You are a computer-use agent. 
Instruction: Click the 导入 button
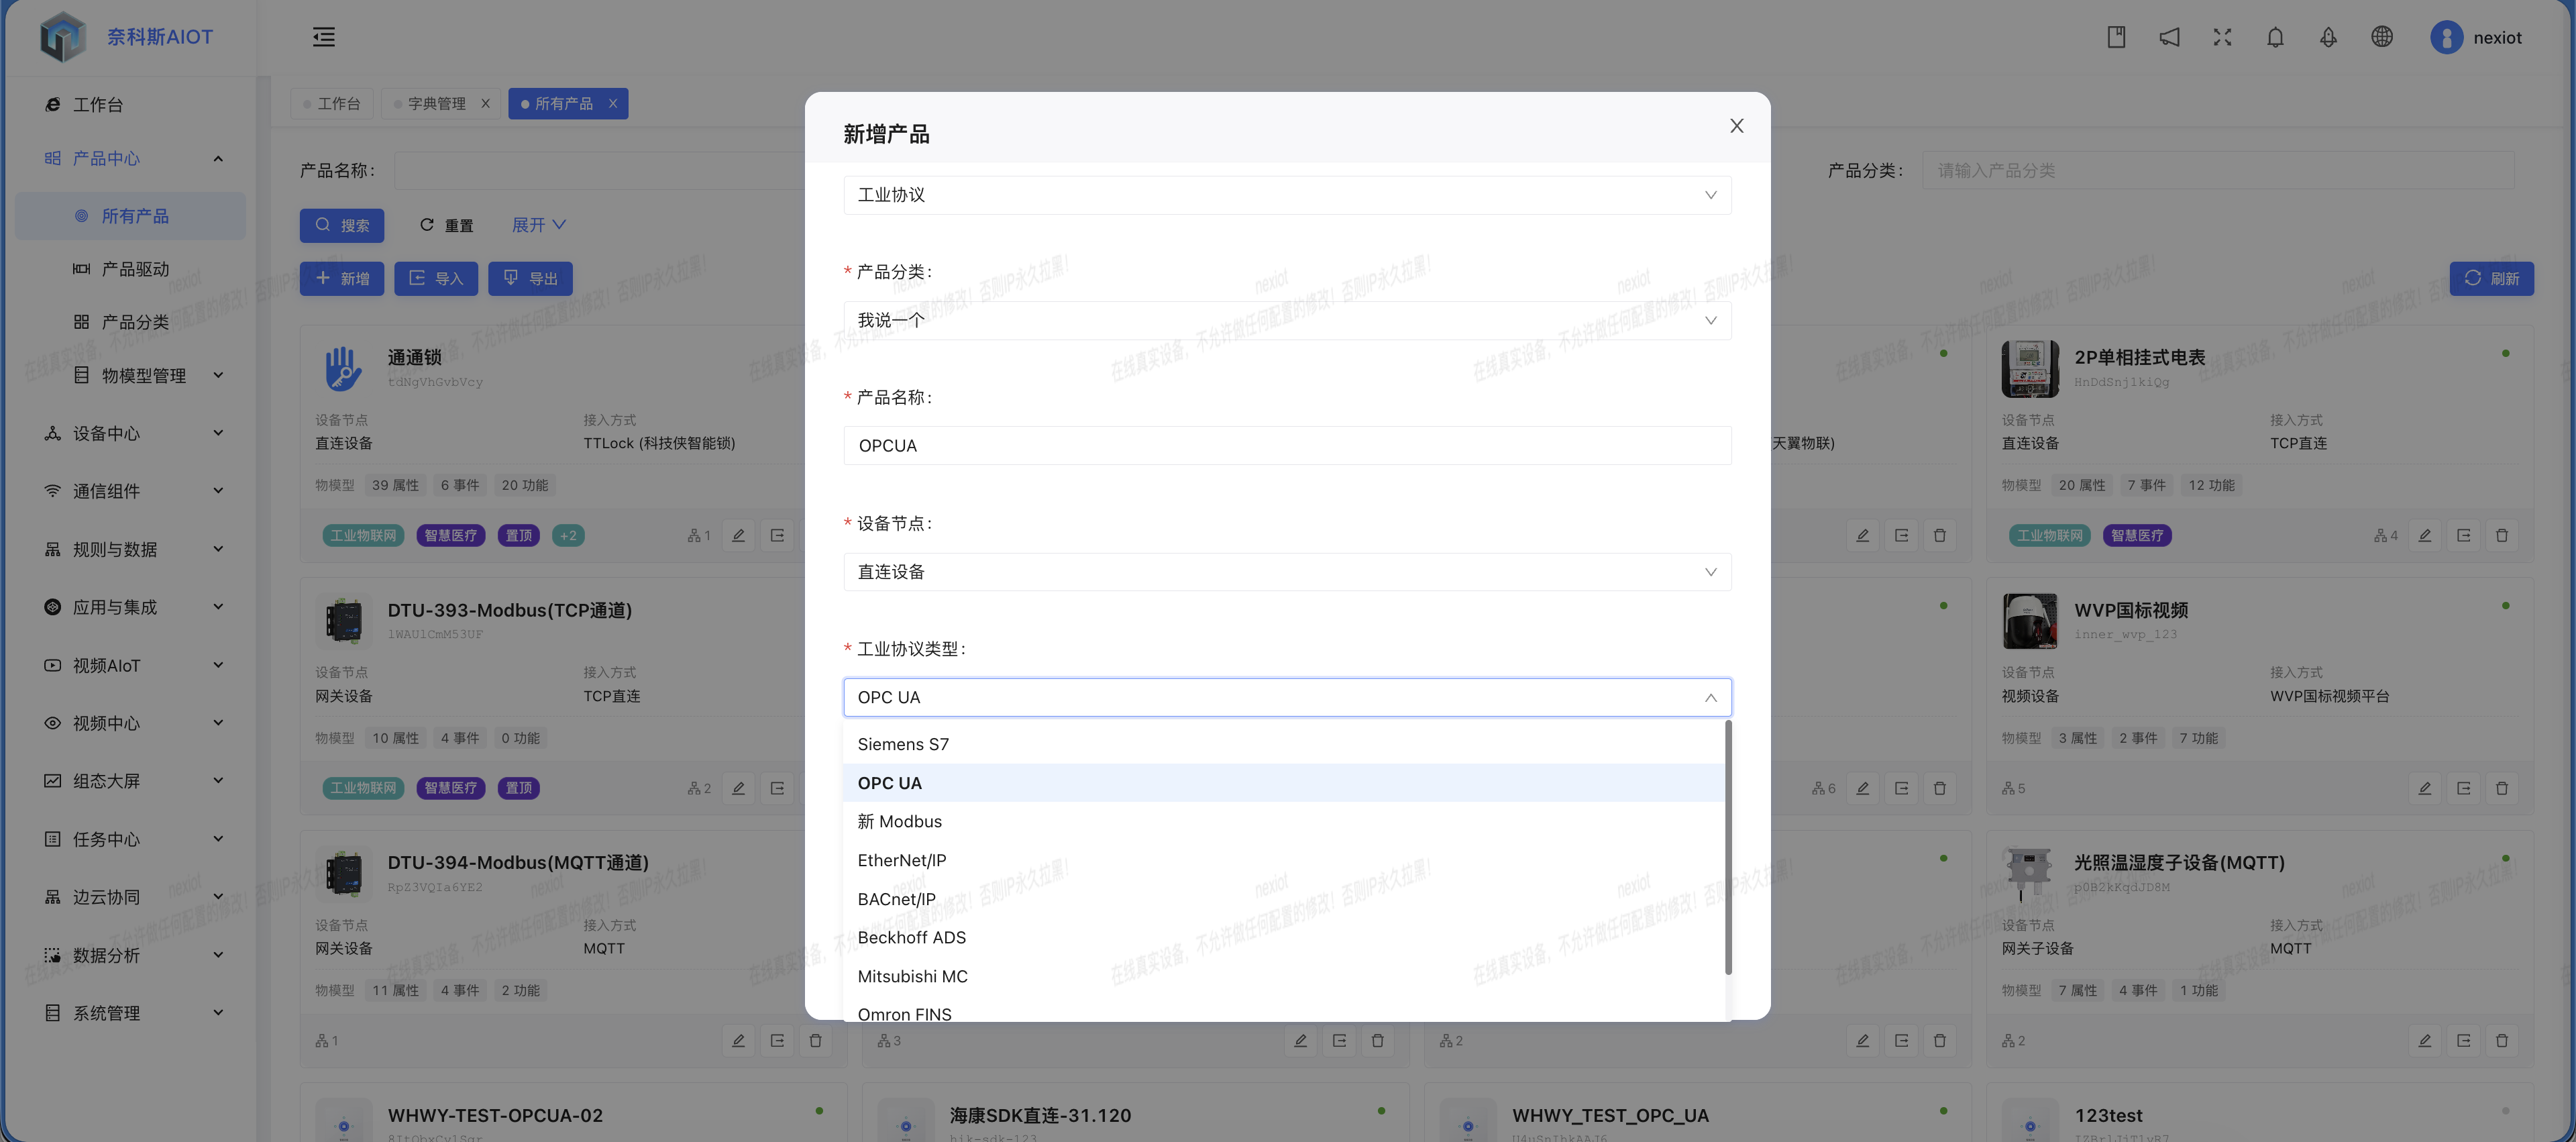click(x=436, y=278)
